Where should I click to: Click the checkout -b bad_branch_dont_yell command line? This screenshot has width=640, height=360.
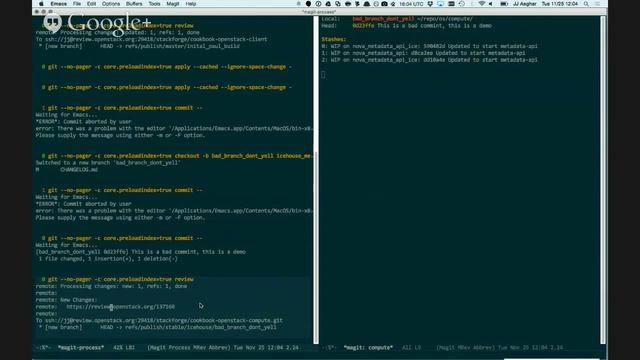pos(176,156)
